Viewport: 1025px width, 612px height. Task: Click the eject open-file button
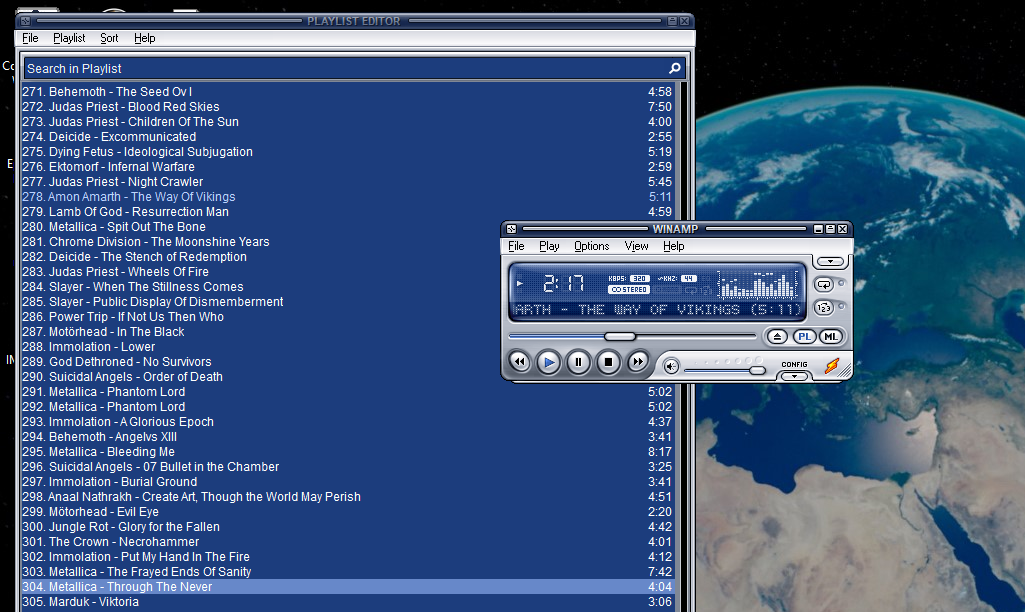click(778, 337)
